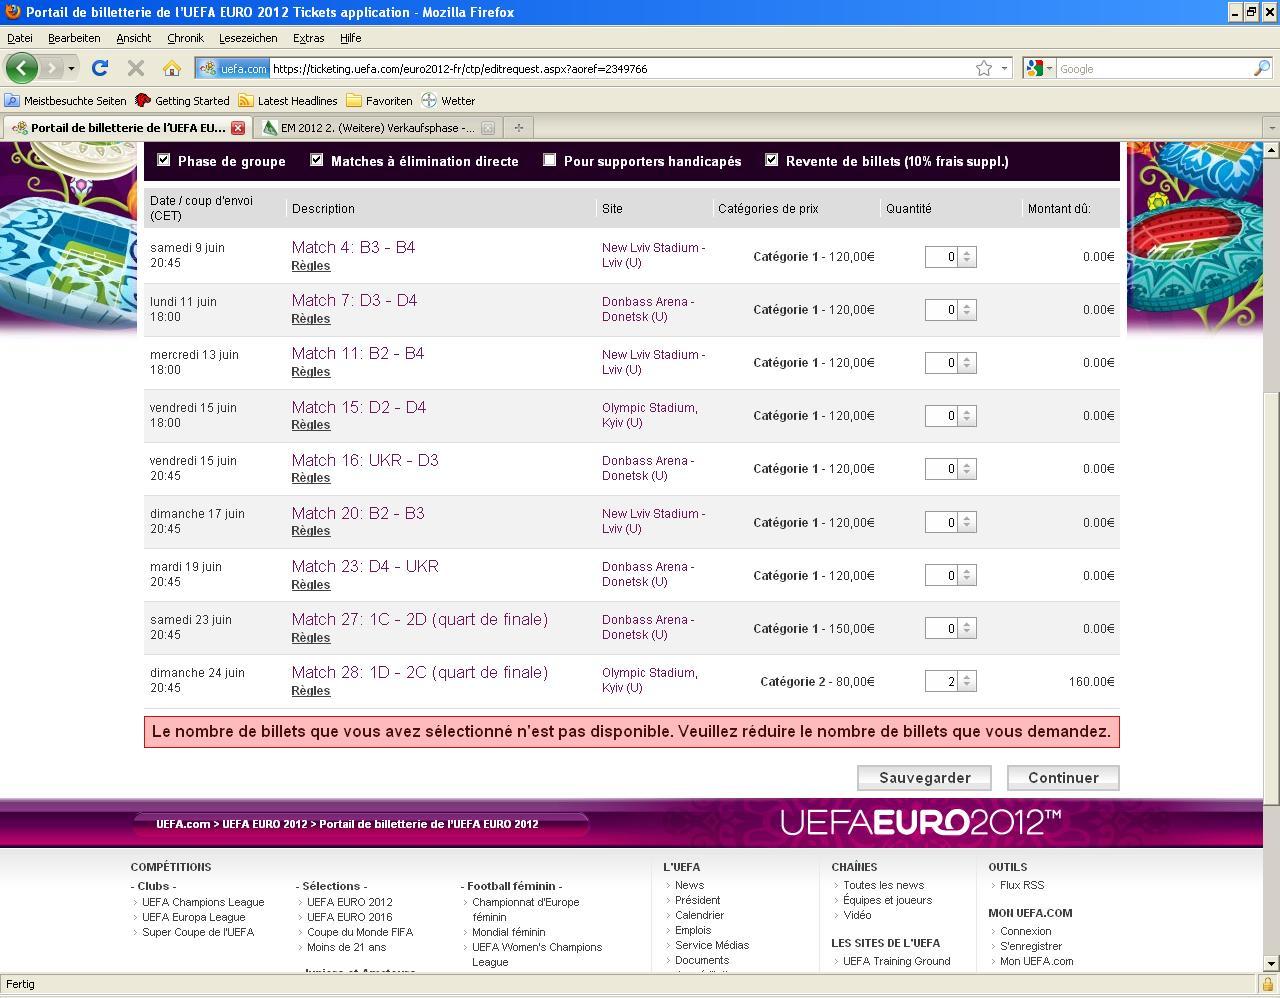Click the Match 28 quantity field
The height and width of the screenshot is (998, 1280).
pos(941,681)
